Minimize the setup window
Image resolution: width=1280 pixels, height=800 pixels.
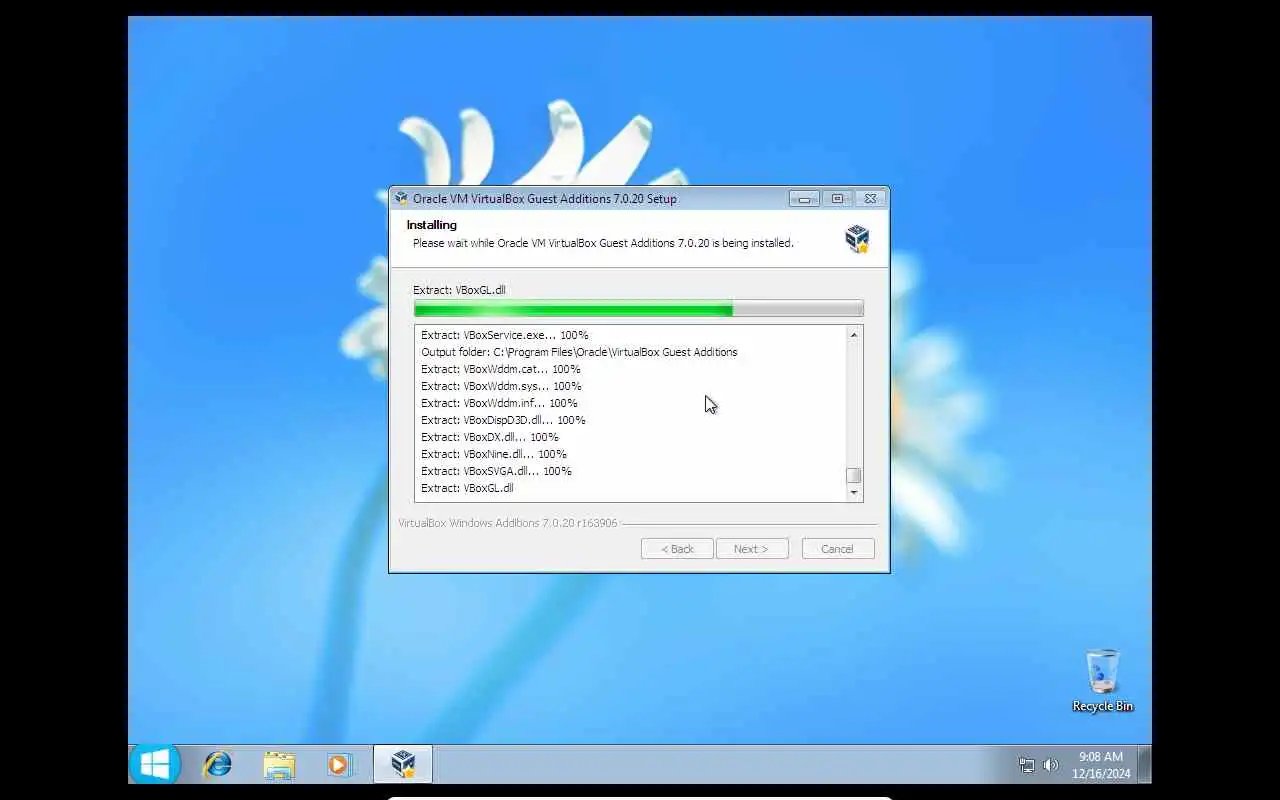pos(804,198)
